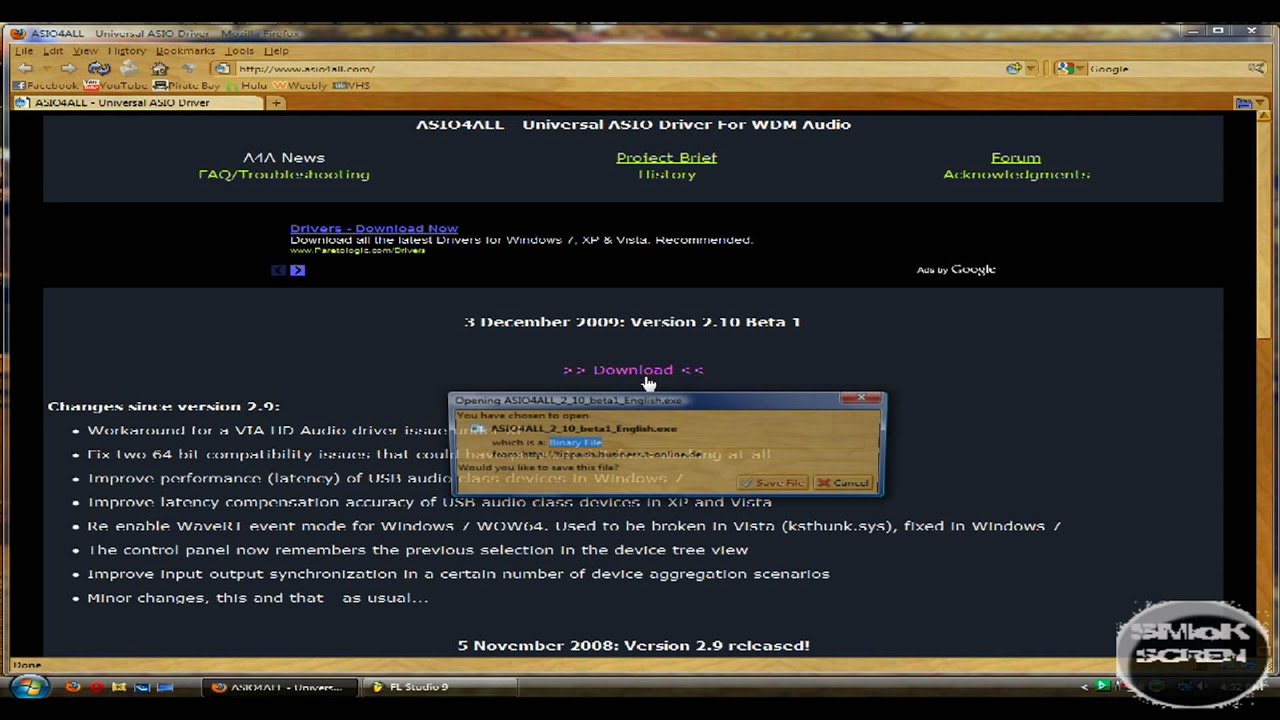
Task: Open Weebly bookmark
Action: 300,86
